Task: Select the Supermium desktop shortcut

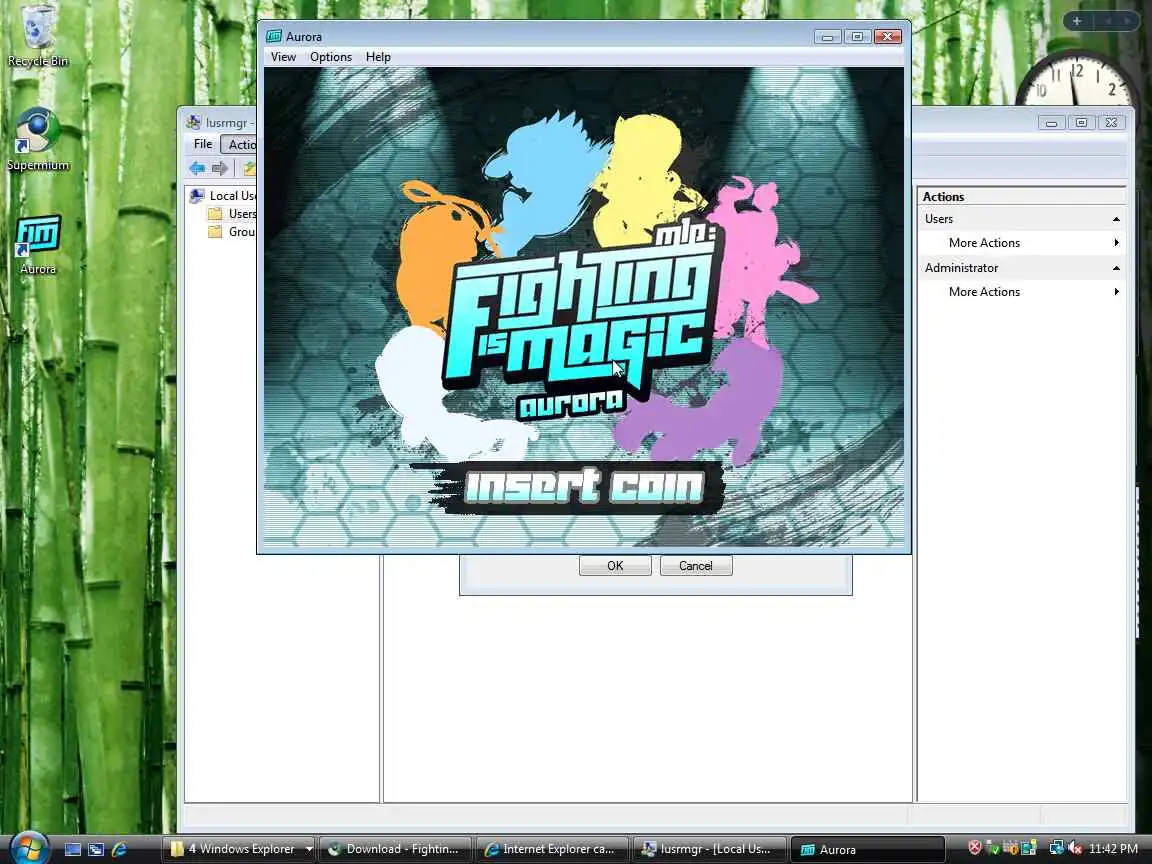Action: (x=37, y=140)
